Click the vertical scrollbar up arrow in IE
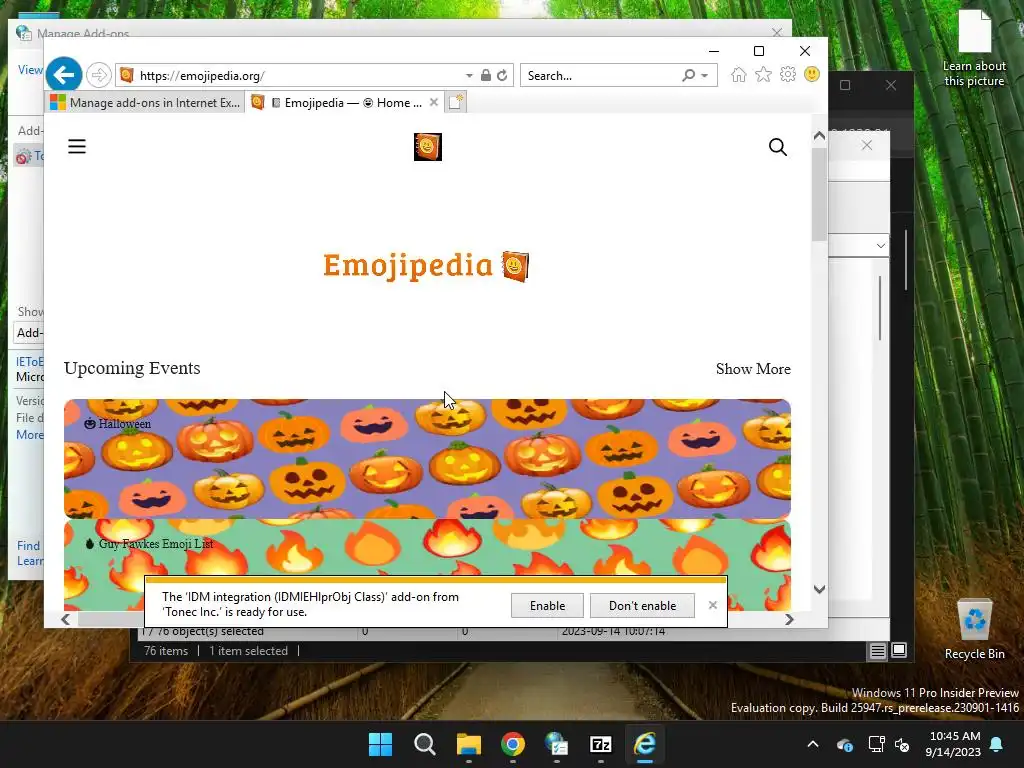The image size is (1024, 768). 819,136
